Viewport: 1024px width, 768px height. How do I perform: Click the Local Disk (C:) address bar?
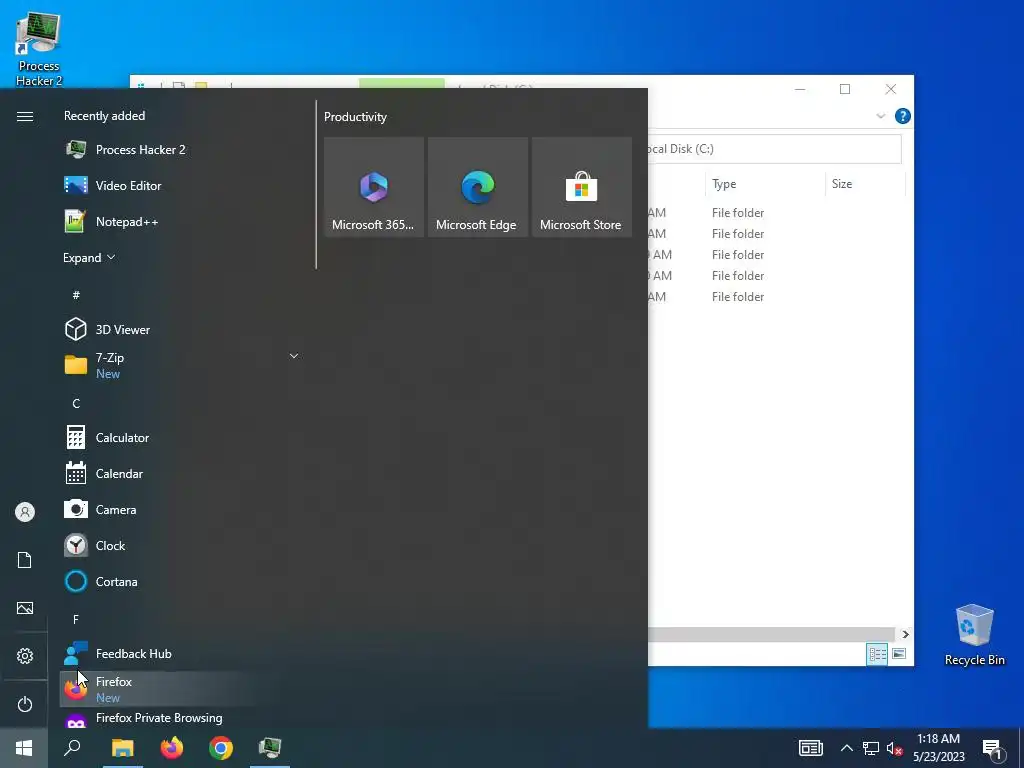(x=775, y=149)
